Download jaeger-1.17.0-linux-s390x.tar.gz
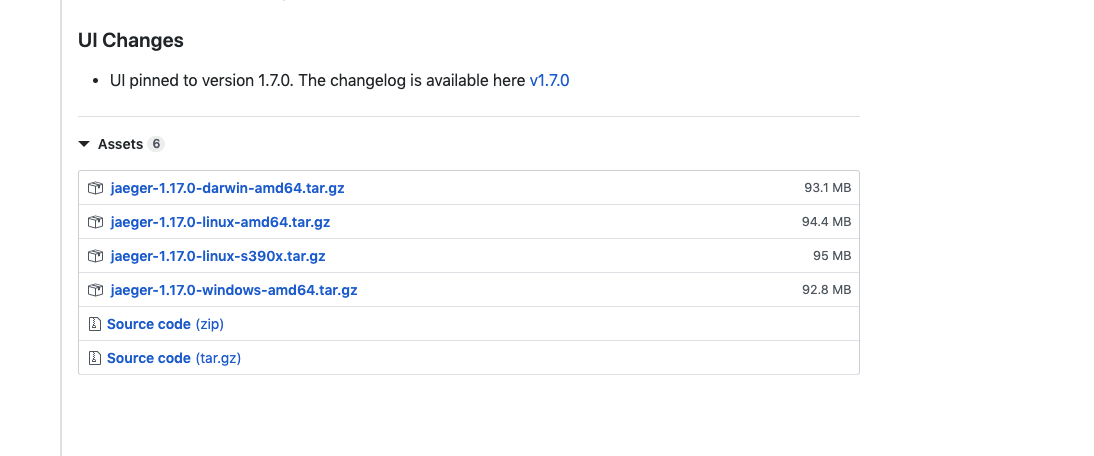This screenshot has width=1094, height=456. click(218, 256)
